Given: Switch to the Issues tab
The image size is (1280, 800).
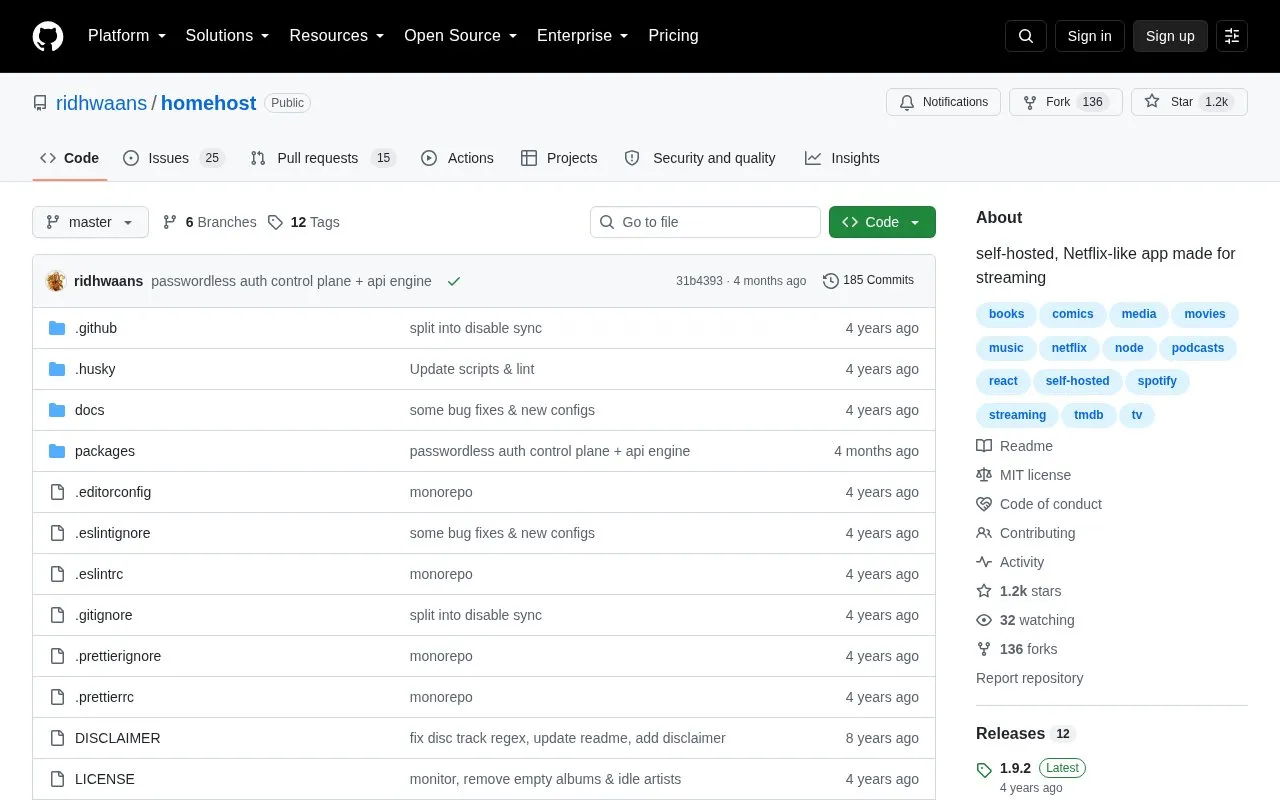Looking at the screenshot, I should click(x=174, y=158).
